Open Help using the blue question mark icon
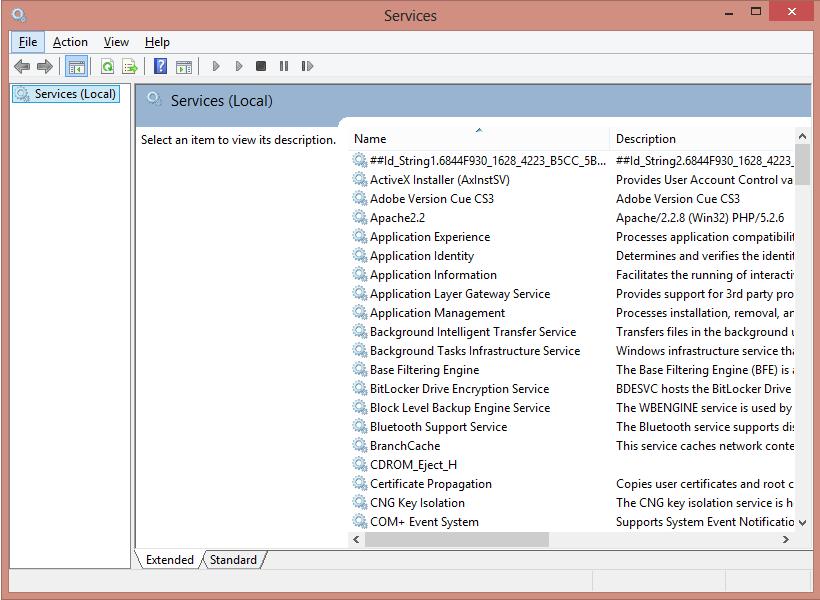 tap(160, 66)
